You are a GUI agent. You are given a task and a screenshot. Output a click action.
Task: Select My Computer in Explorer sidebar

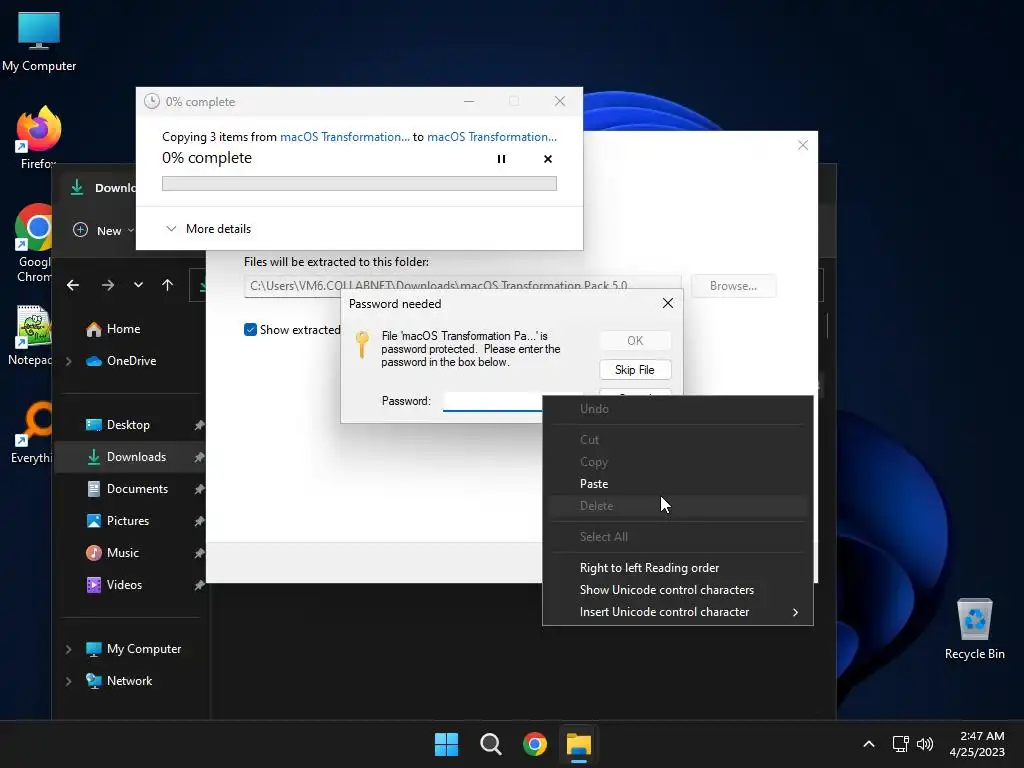tap(133, 648)
